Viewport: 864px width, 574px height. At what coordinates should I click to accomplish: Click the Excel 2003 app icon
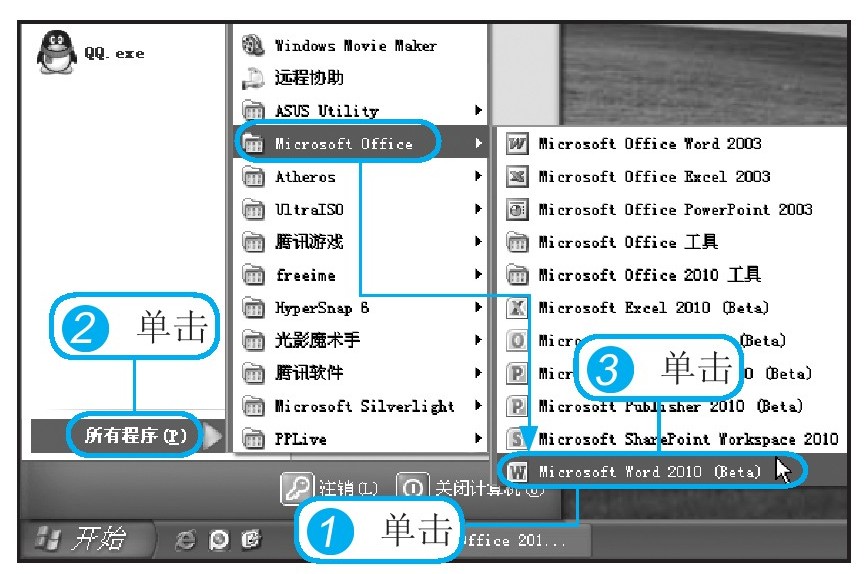[517, 176]
